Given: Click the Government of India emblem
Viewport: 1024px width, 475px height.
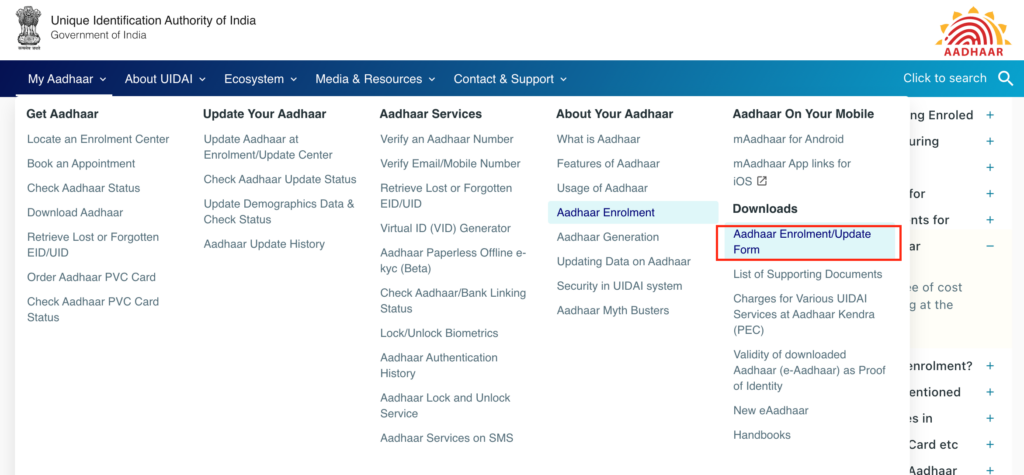Looking at the screenshot, I should pos(29,28).
